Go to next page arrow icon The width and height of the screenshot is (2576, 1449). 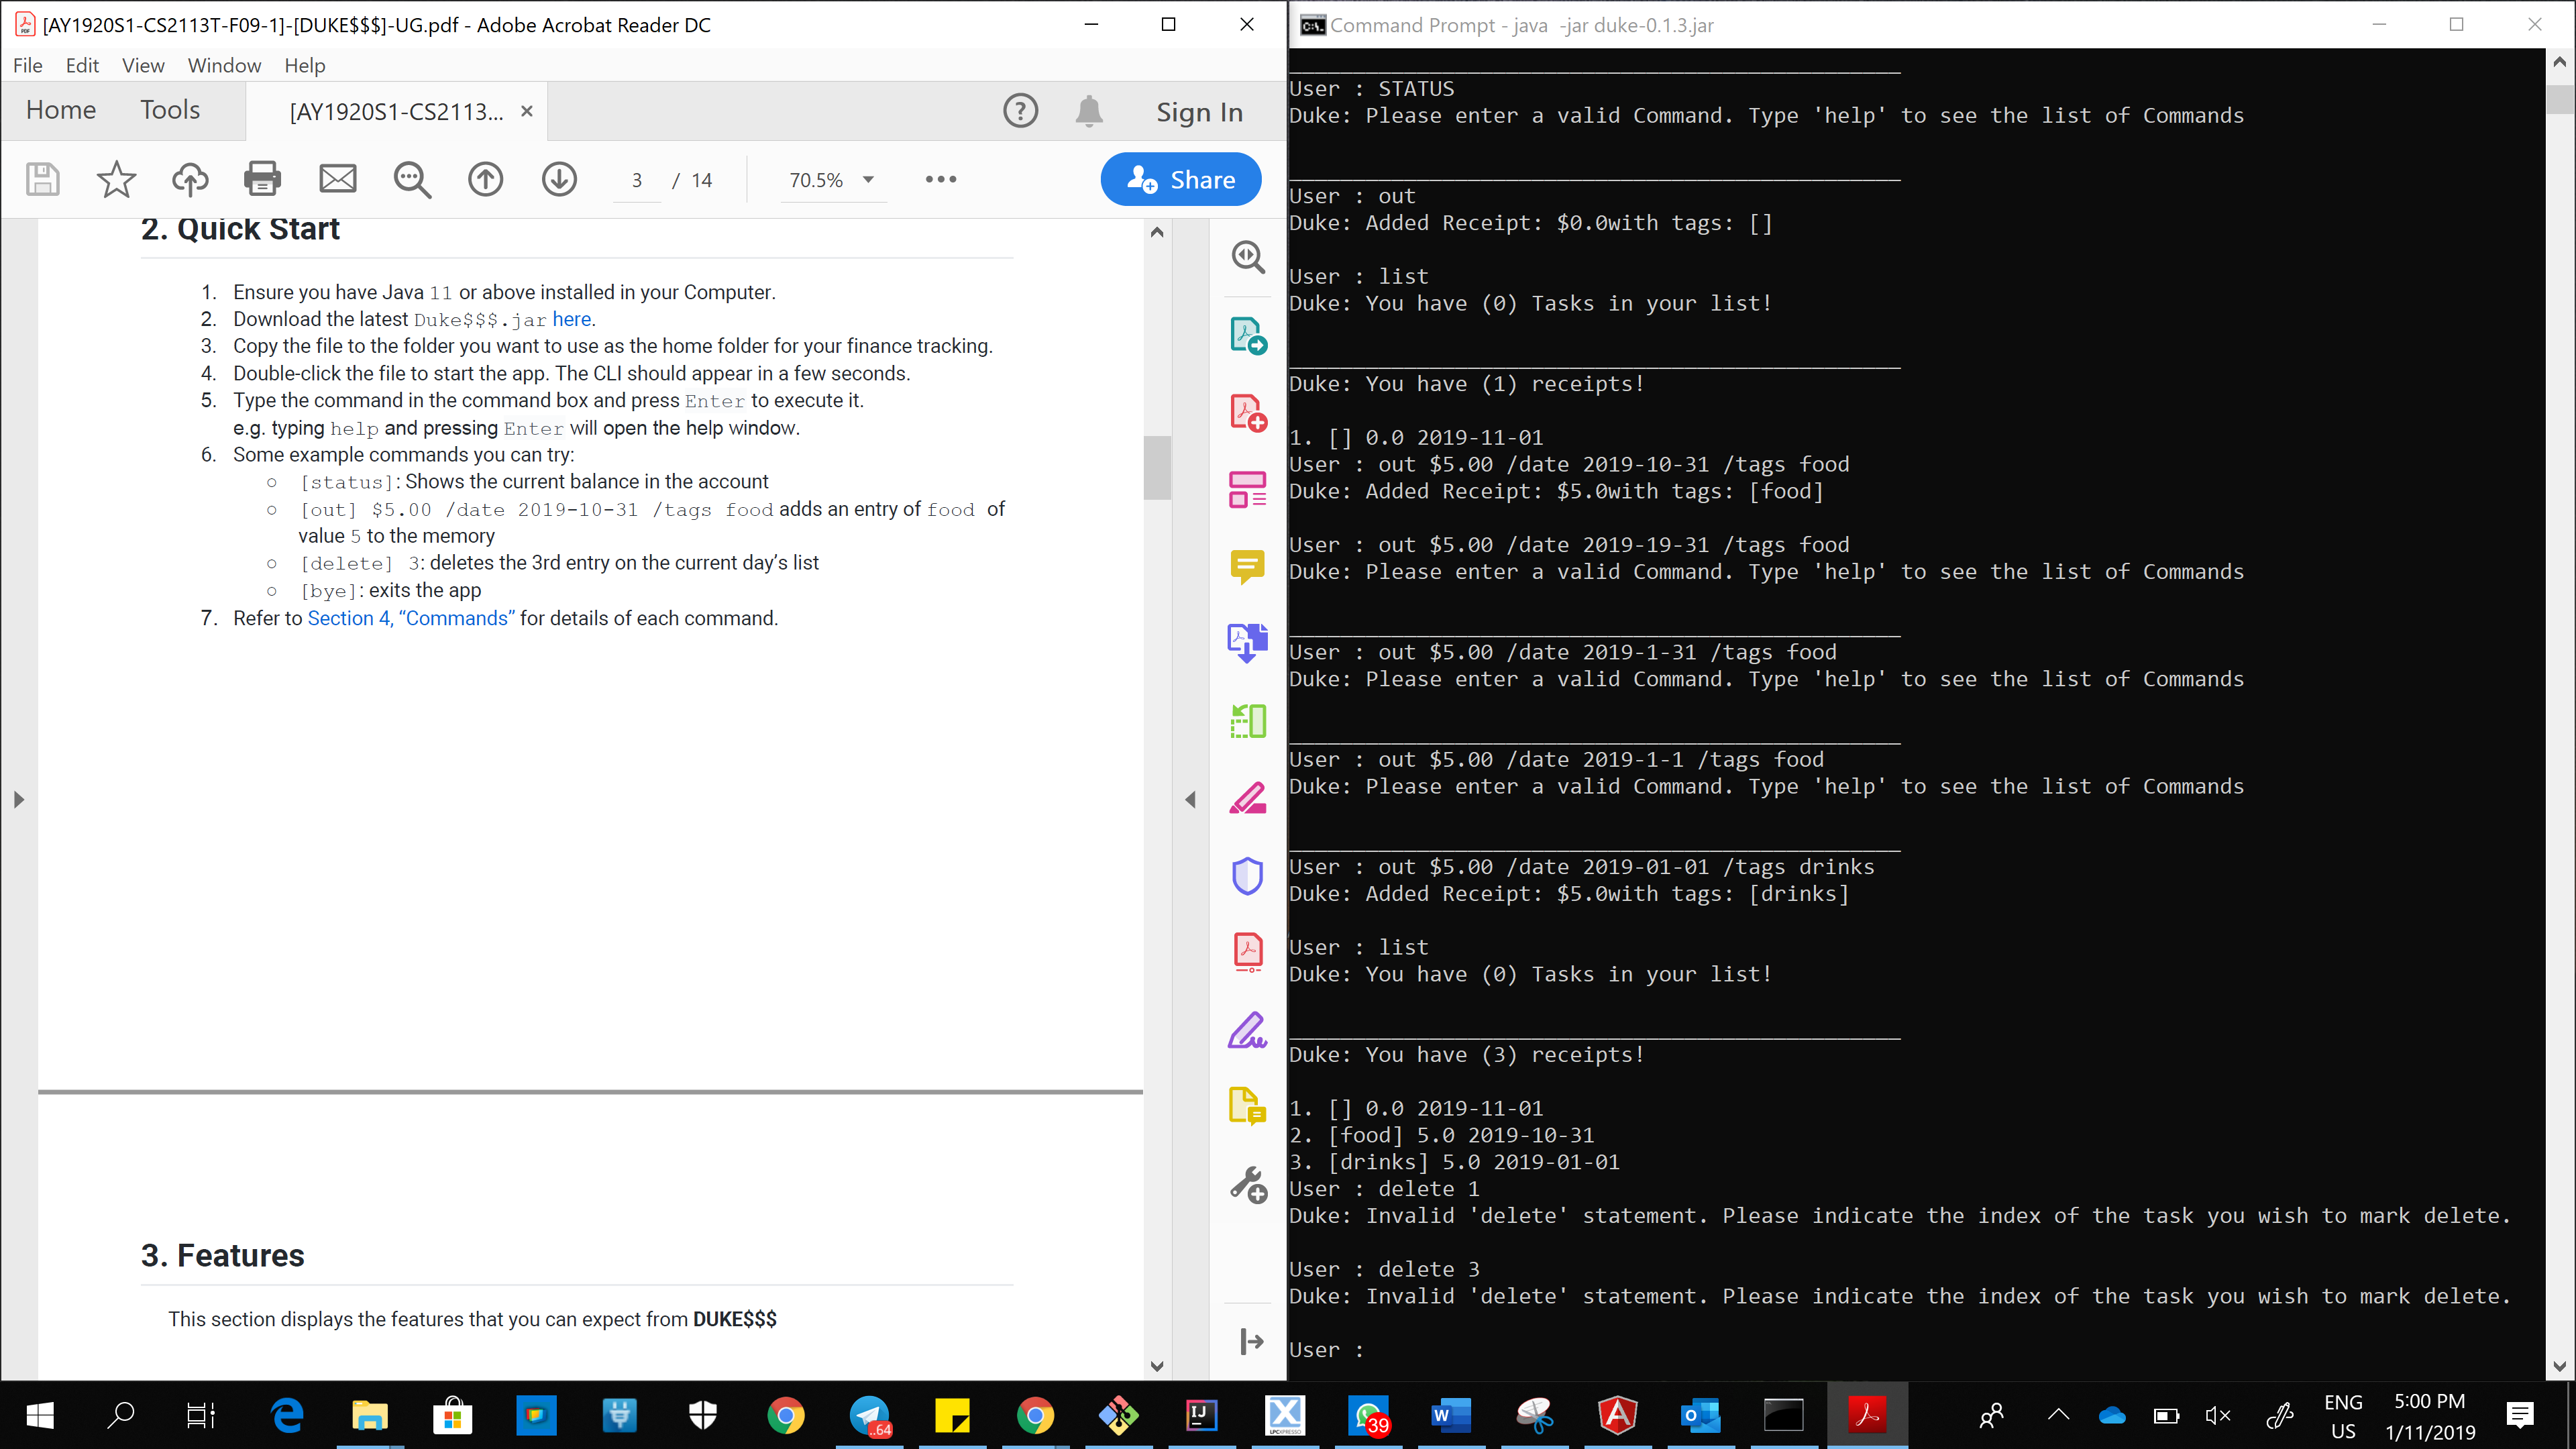[x=559, y=180]
